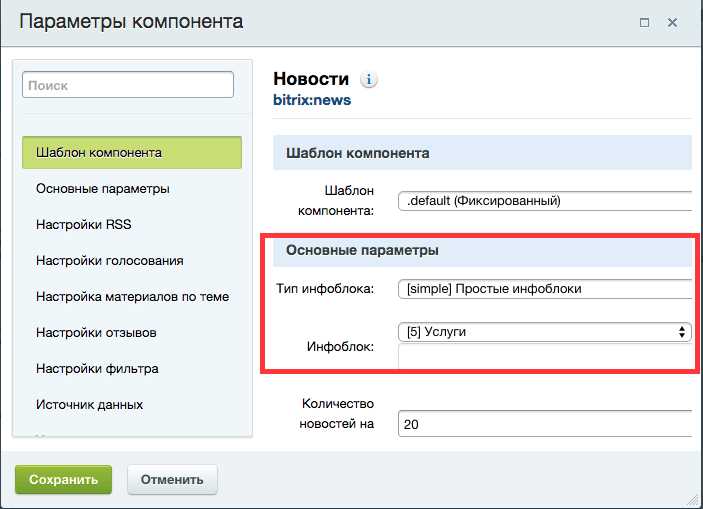Click the resize grip in the dialog corner
The image size is (703, 509).
tap(692, 499)
